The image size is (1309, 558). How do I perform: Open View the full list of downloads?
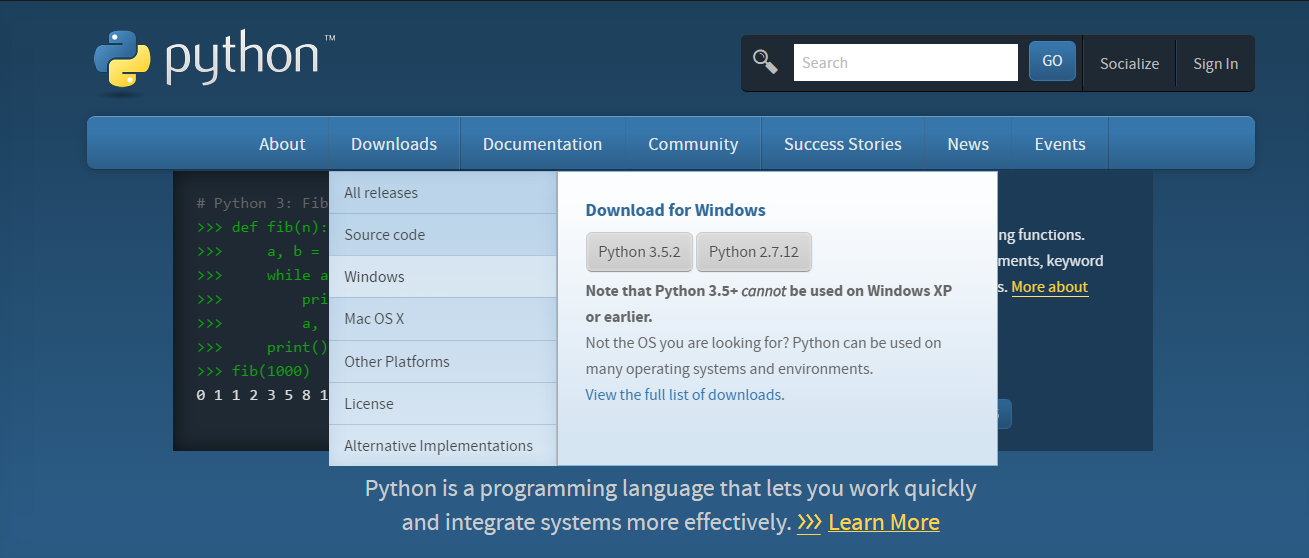(683, 395)
